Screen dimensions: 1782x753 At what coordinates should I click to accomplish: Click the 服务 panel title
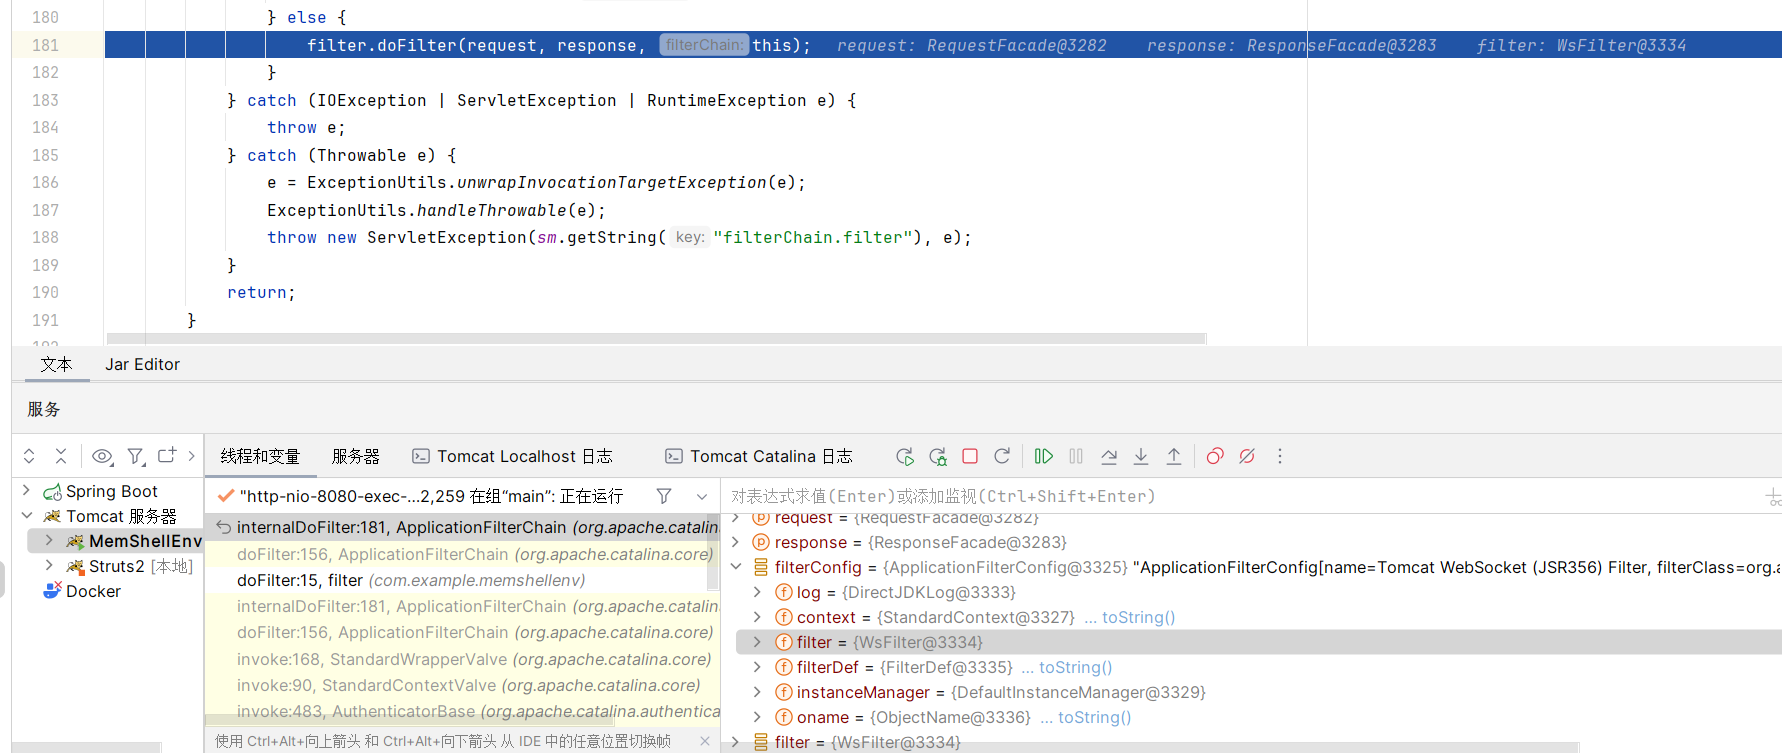44,409
